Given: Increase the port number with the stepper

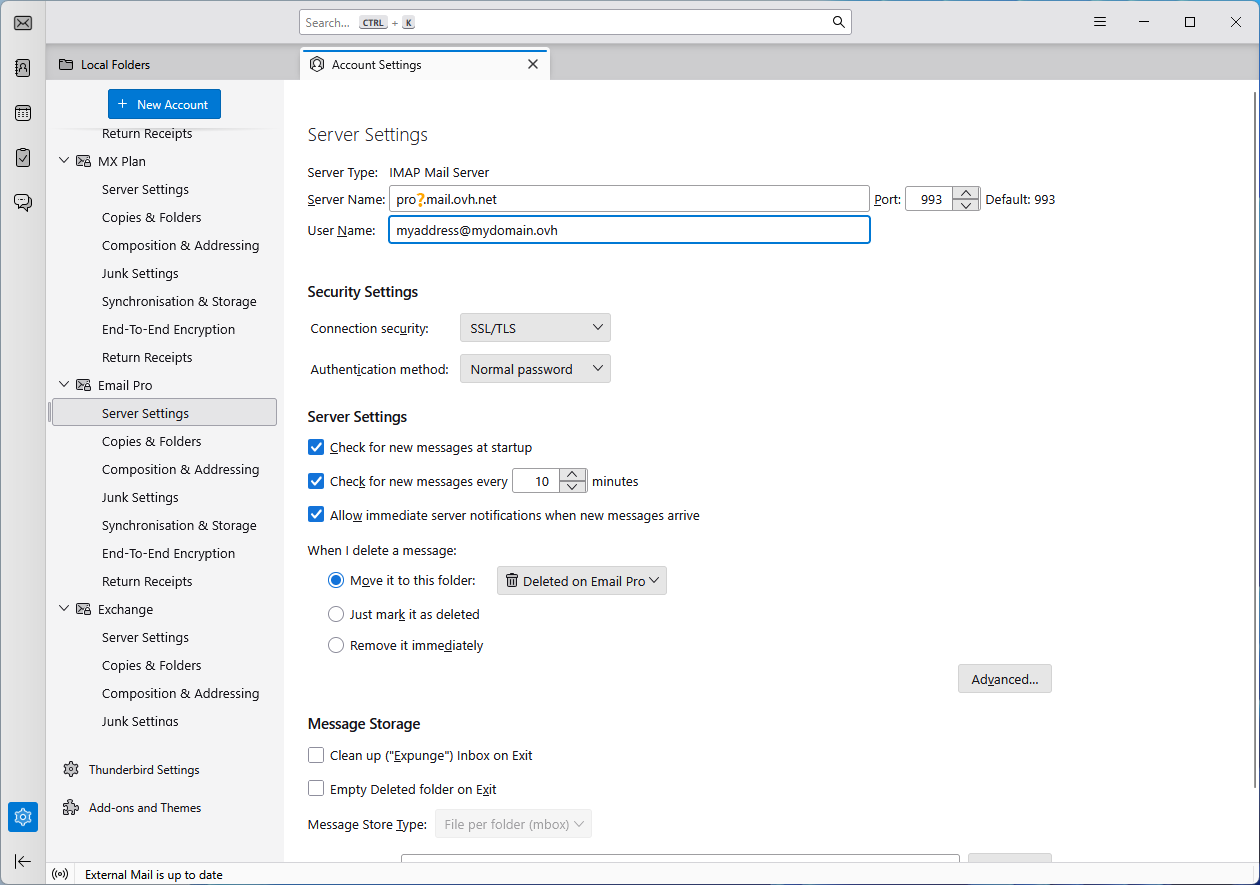Looking at the screenshot, I should 965,193.
